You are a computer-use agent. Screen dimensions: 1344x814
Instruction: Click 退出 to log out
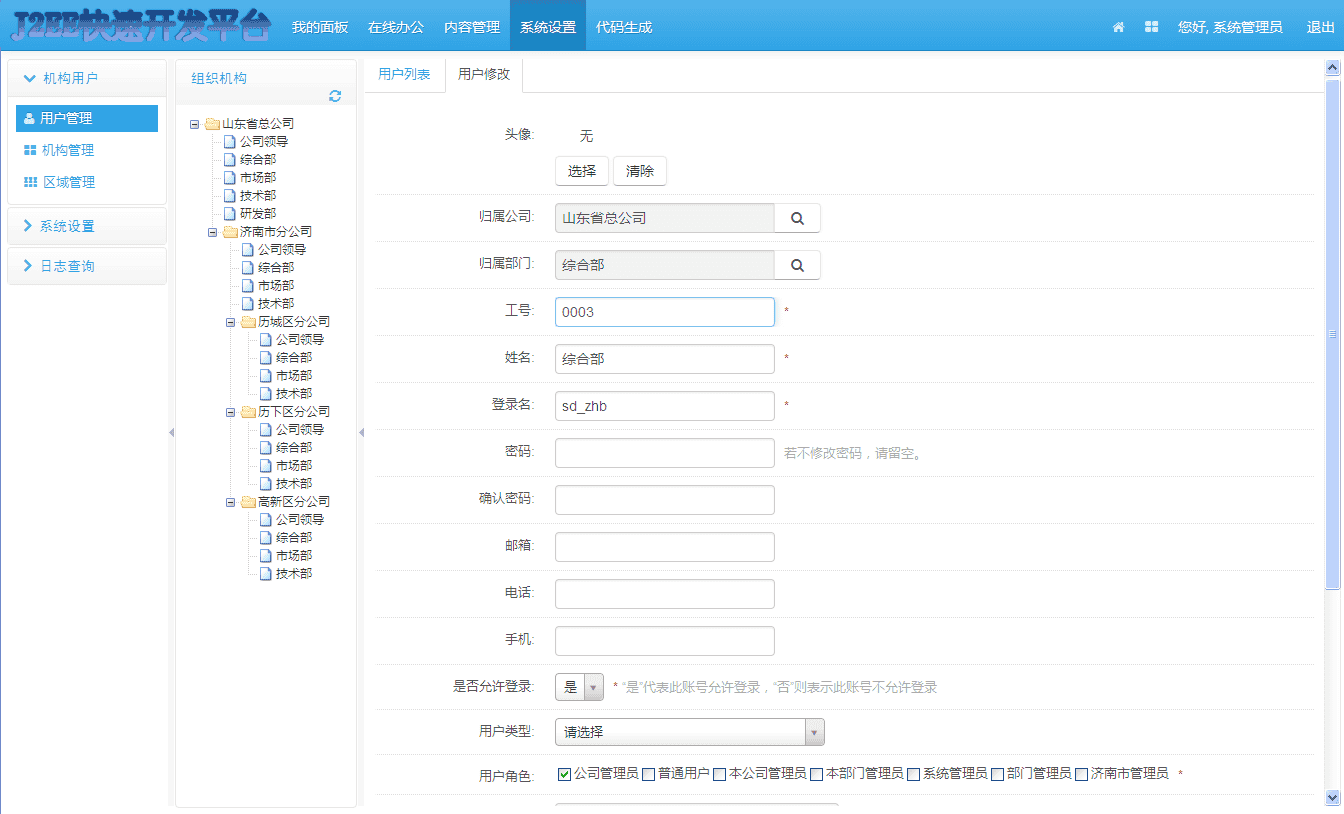pos(1320,27)
